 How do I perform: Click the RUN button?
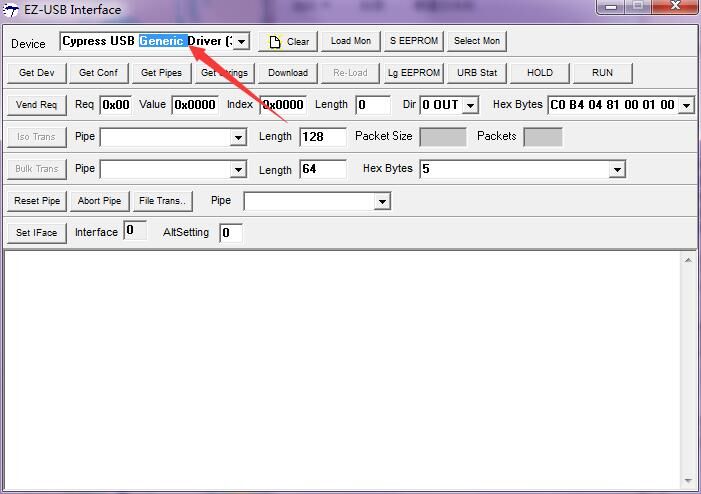(603, 73)
